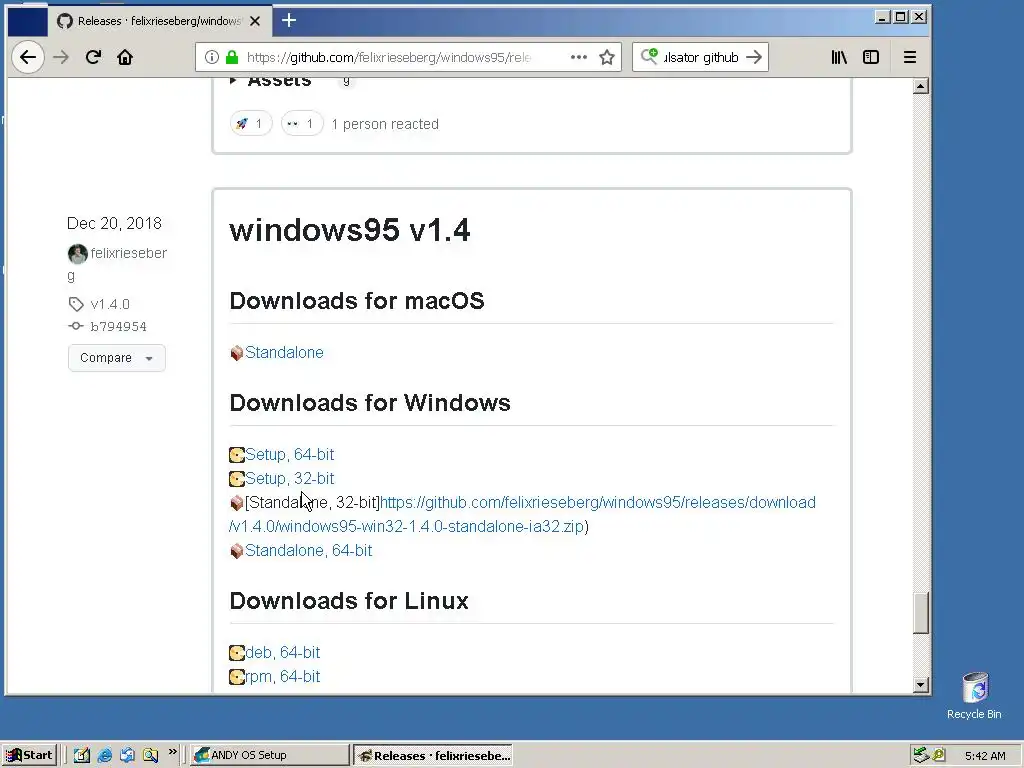
Task: Click the 'Downloads for Linux' heading
Action: [349, 601]
